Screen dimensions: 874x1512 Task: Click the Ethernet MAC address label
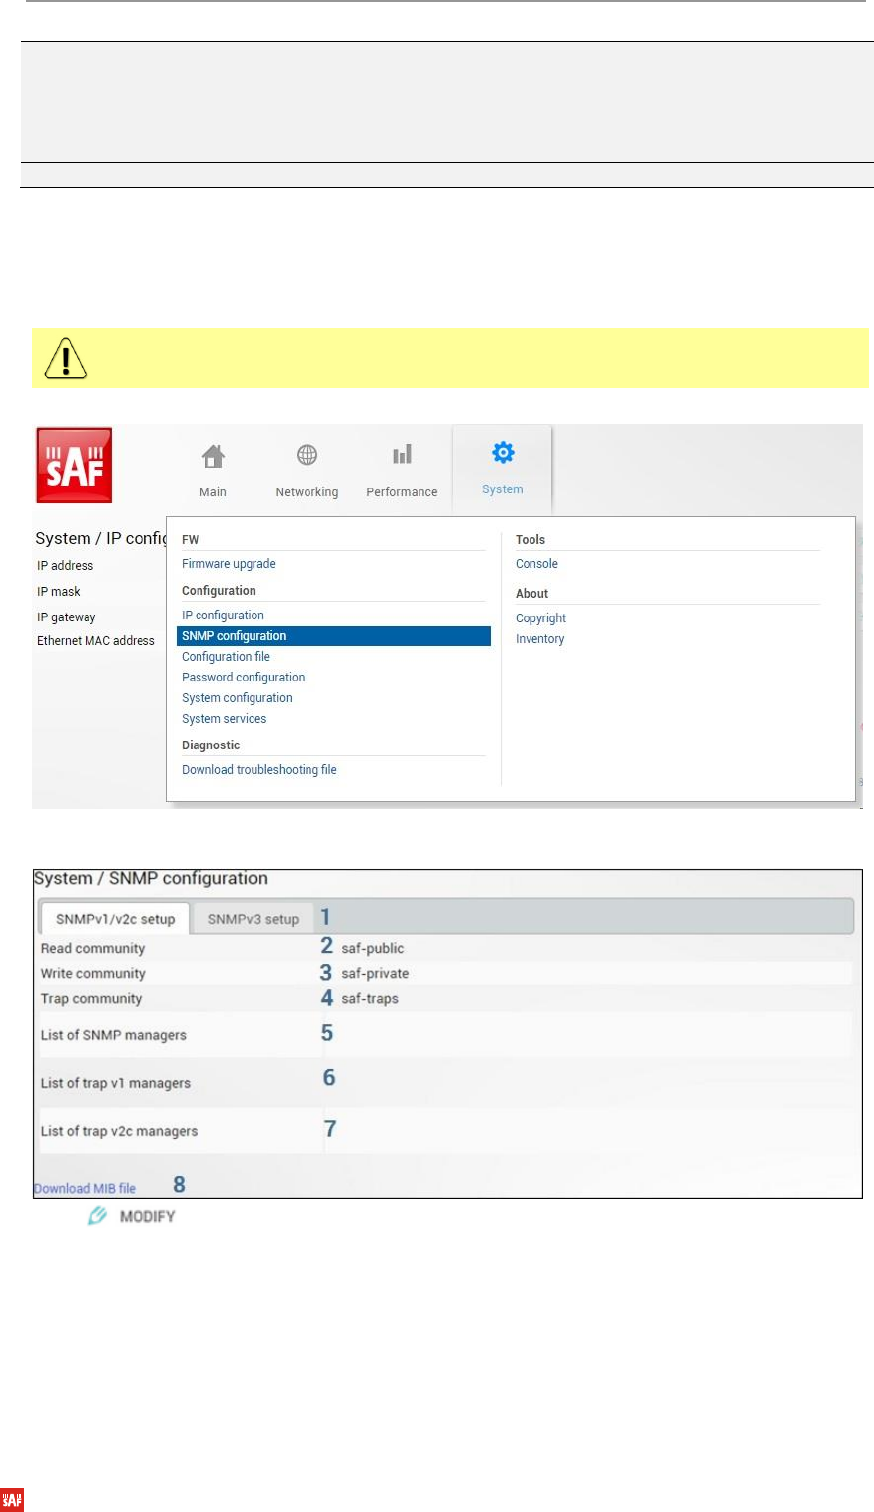[96, 641]
